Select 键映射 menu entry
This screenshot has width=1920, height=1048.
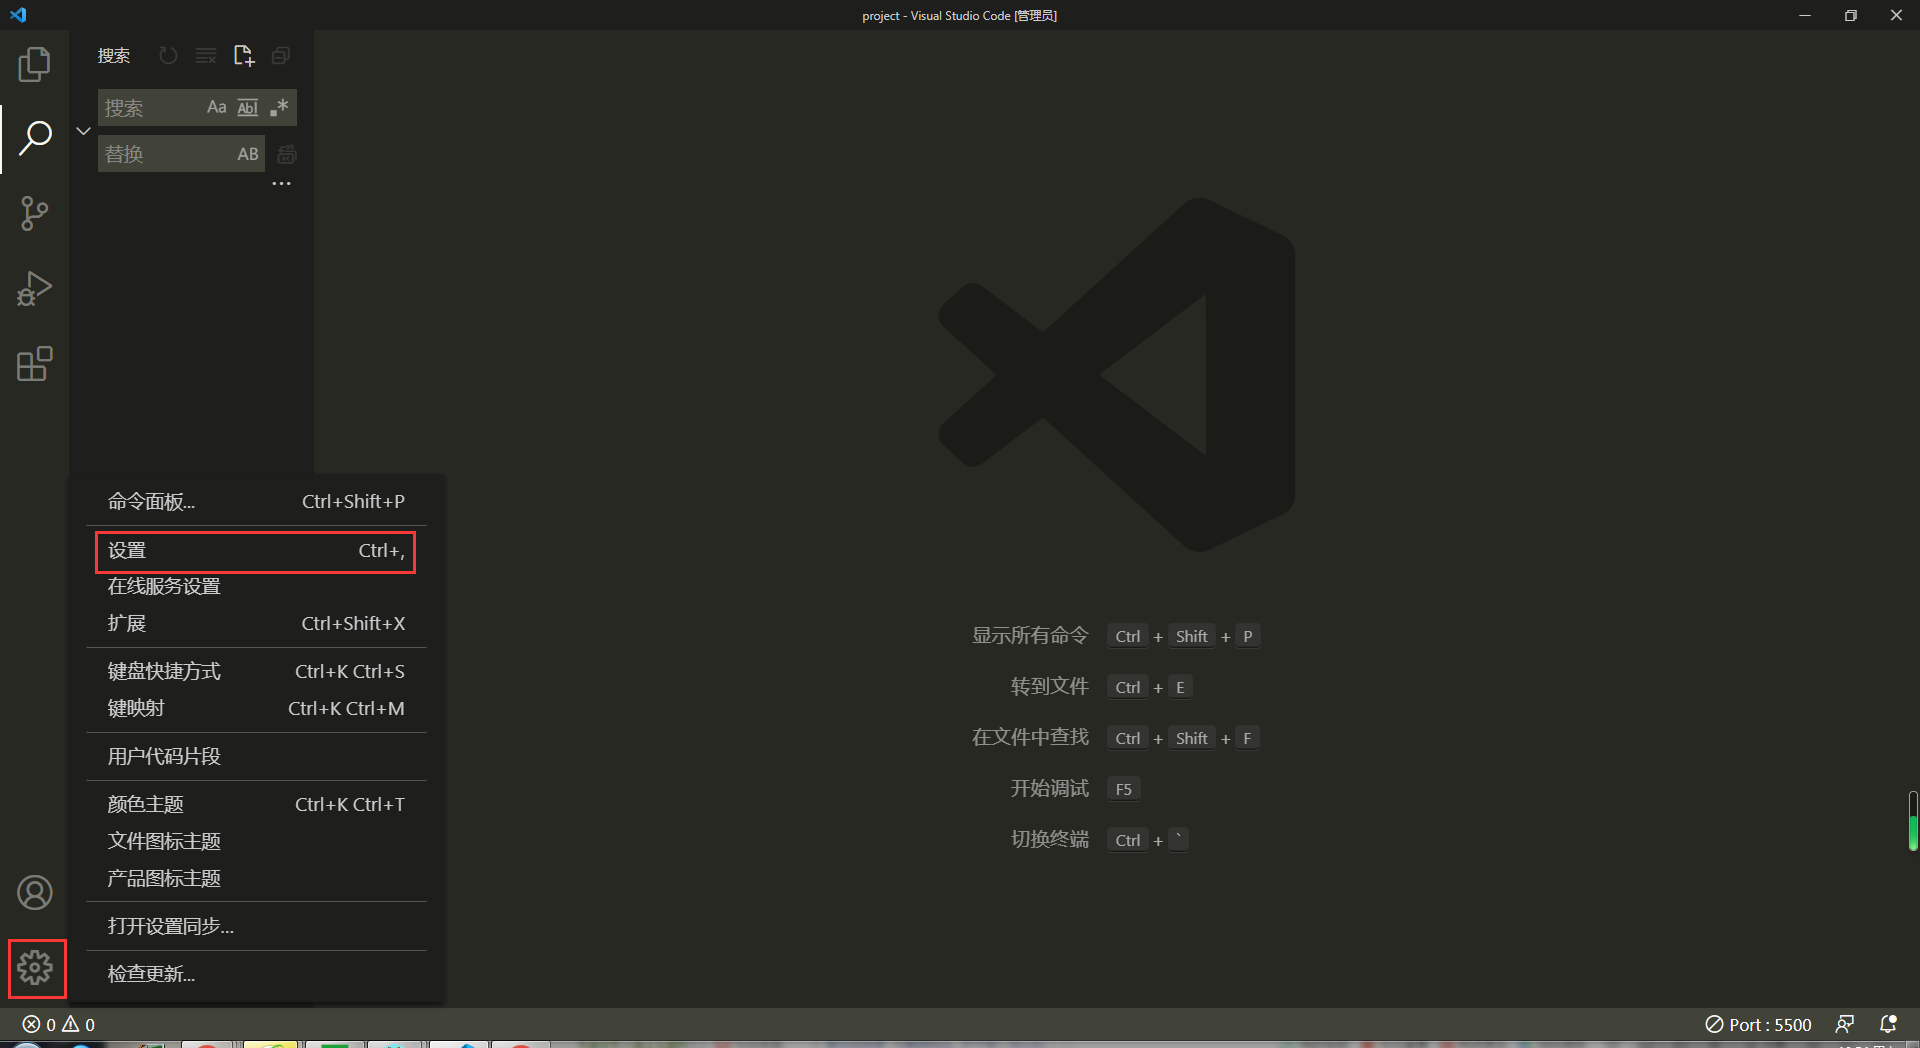(x=256, y=709)
